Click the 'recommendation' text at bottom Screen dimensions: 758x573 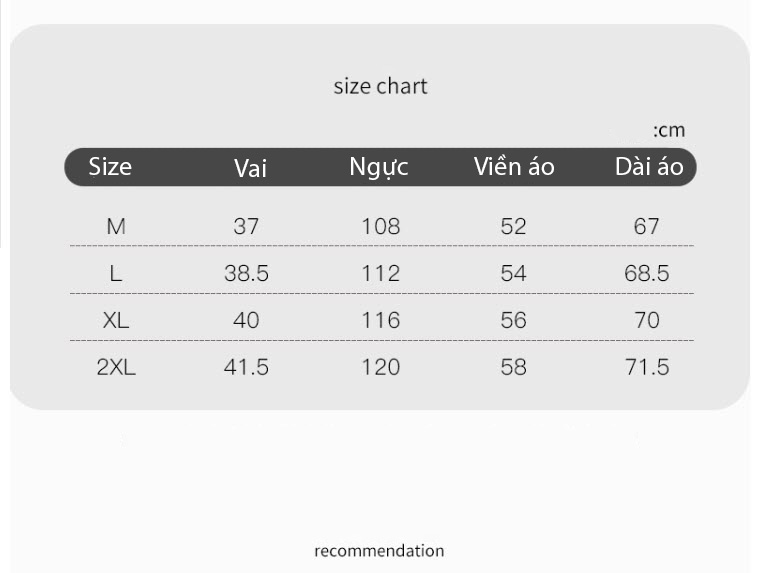pyautogui.click(x=379, y=551)
